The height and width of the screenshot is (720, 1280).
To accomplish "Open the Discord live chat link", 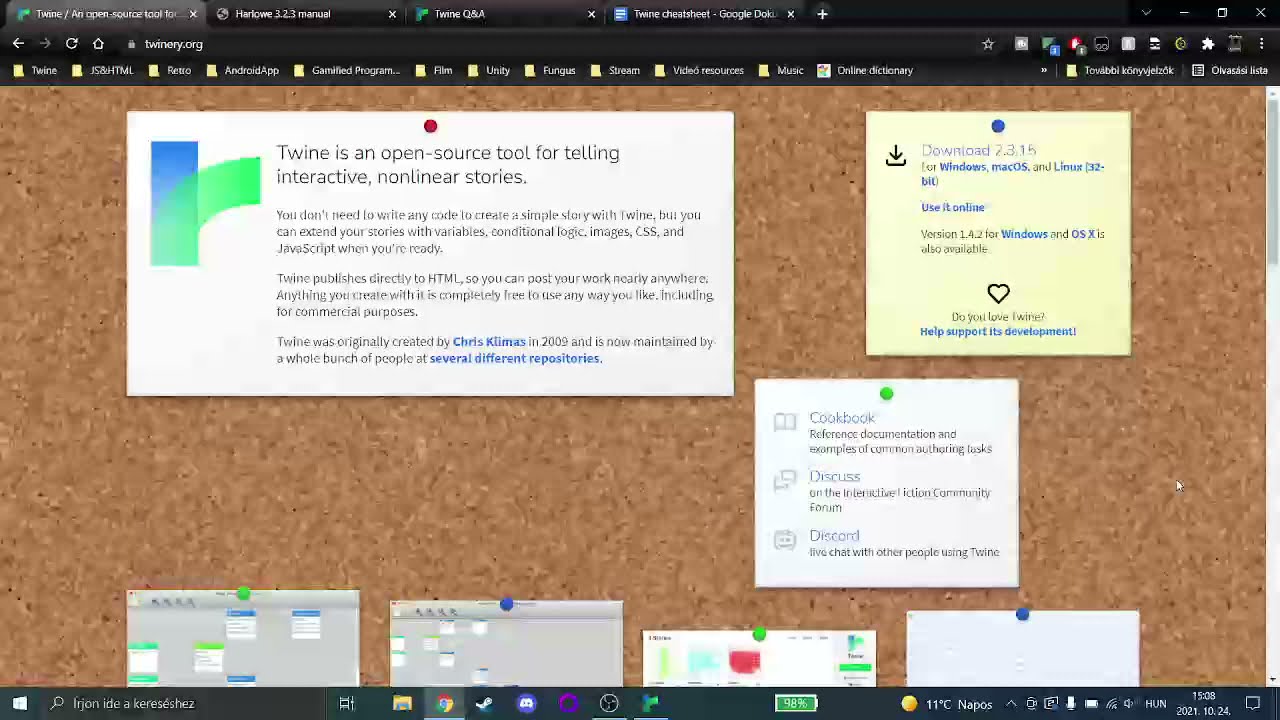I will pyautogui.click(x=834, y=536).
